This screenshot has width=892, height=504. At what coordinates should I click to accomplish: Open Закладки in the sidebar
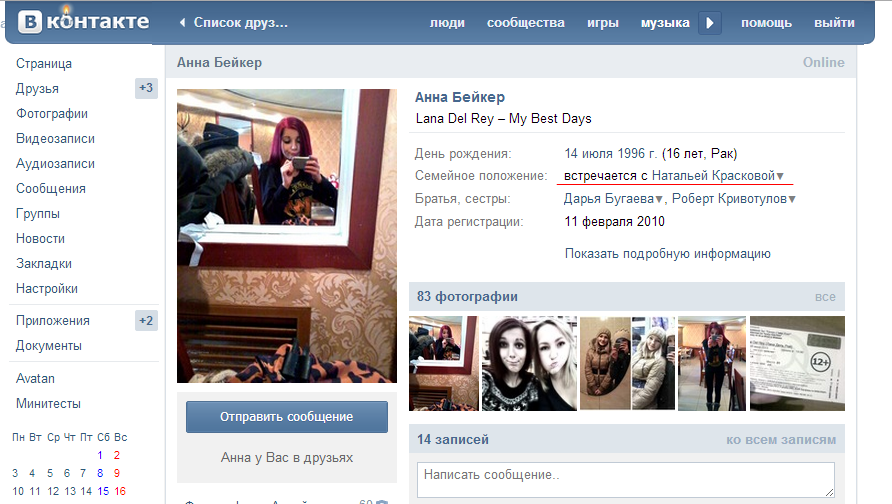44,264
